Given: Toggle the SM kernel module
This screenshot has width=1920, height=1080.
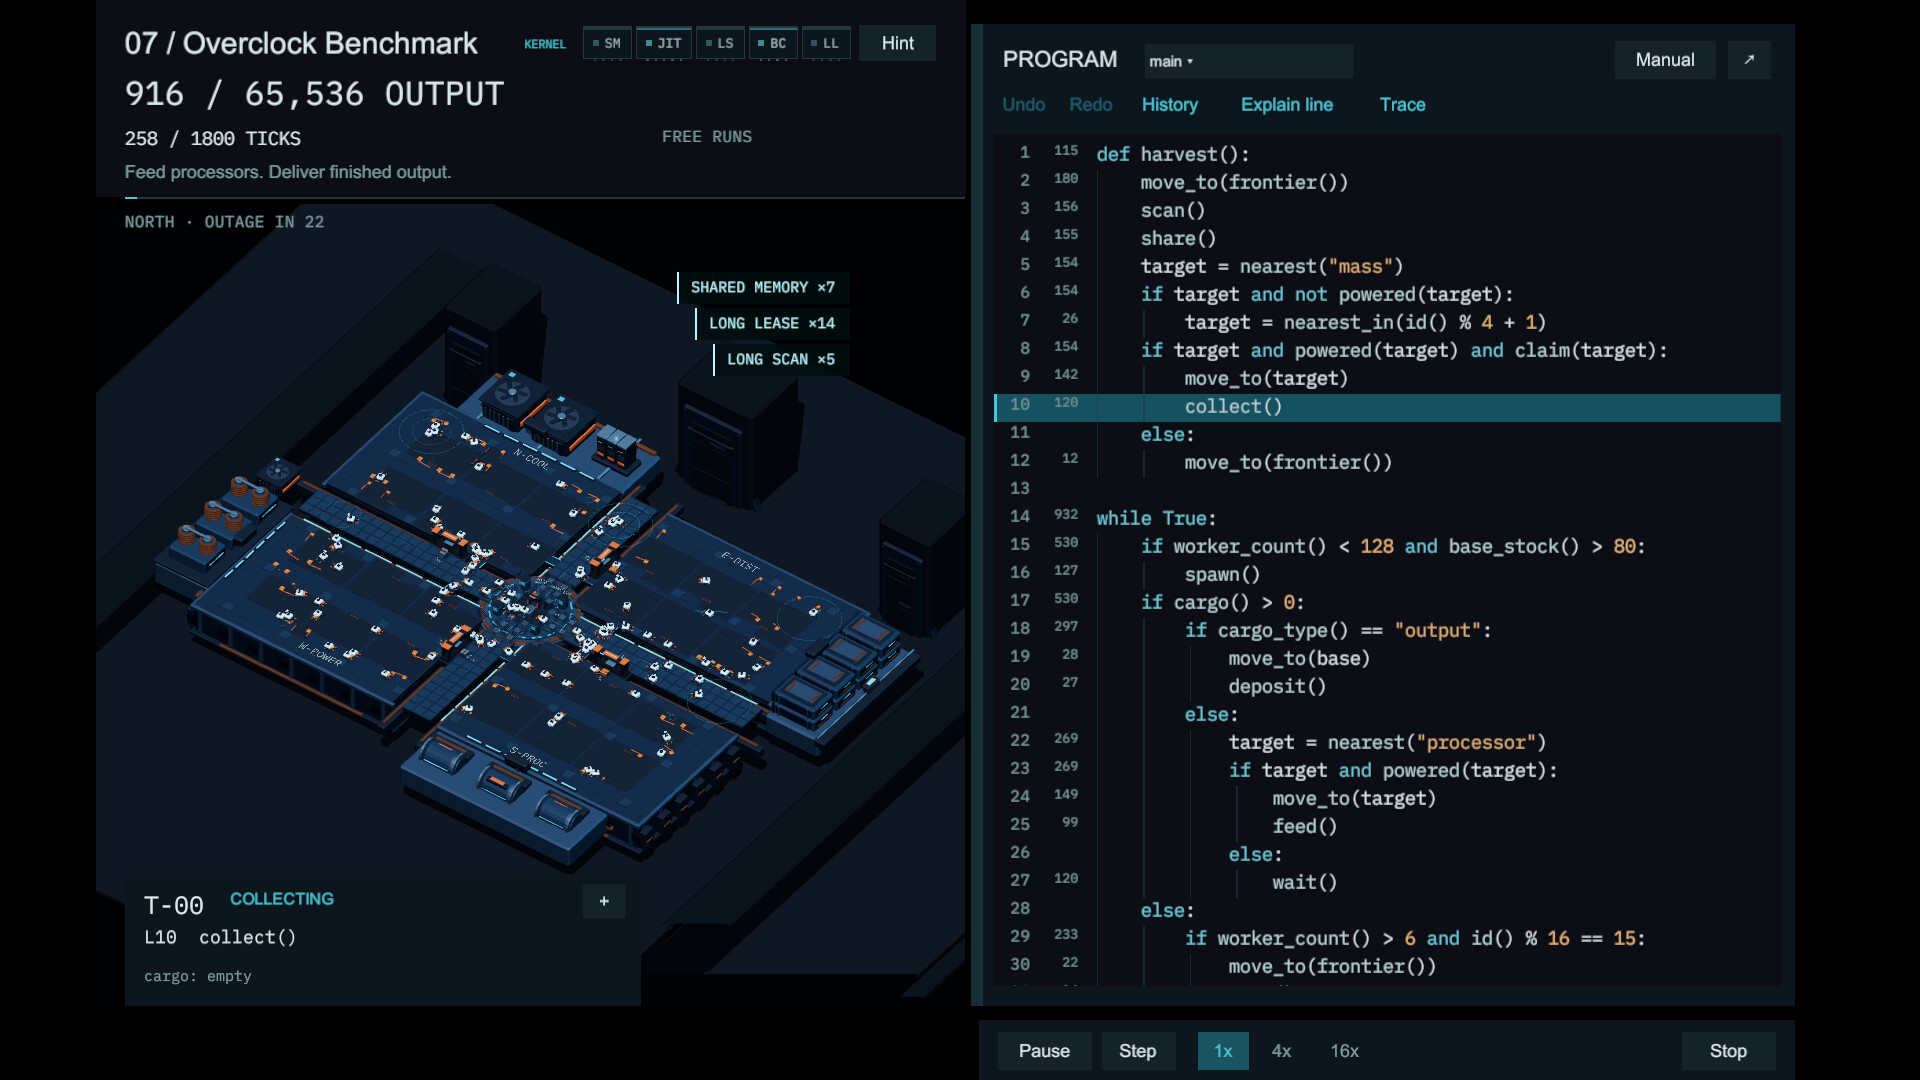Looking at the screenshot, I should [607, 43].
